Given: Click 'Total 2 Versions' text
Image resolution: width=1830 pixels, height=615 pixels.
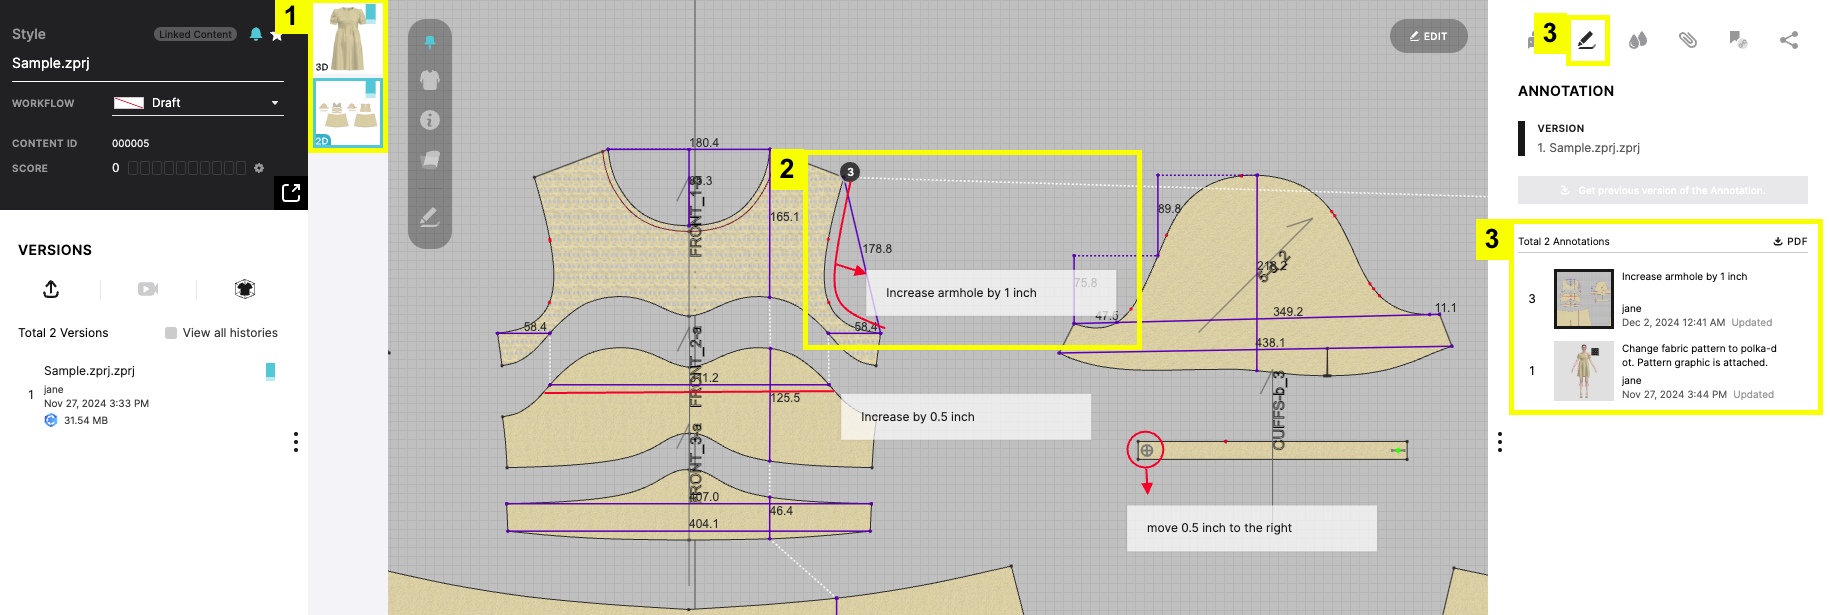Looking at the screenshot, I should click(63, 333).
